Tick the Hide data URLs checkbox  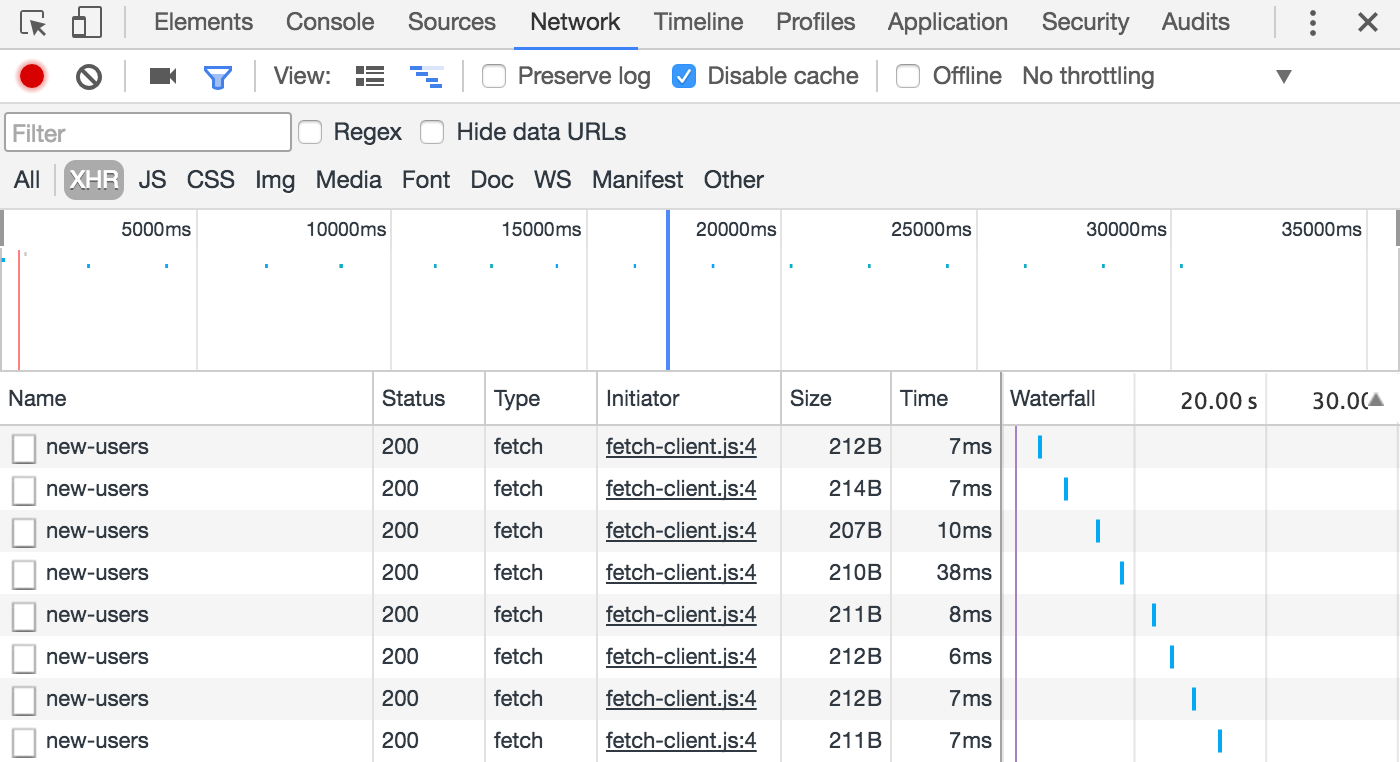pos(432,132)
